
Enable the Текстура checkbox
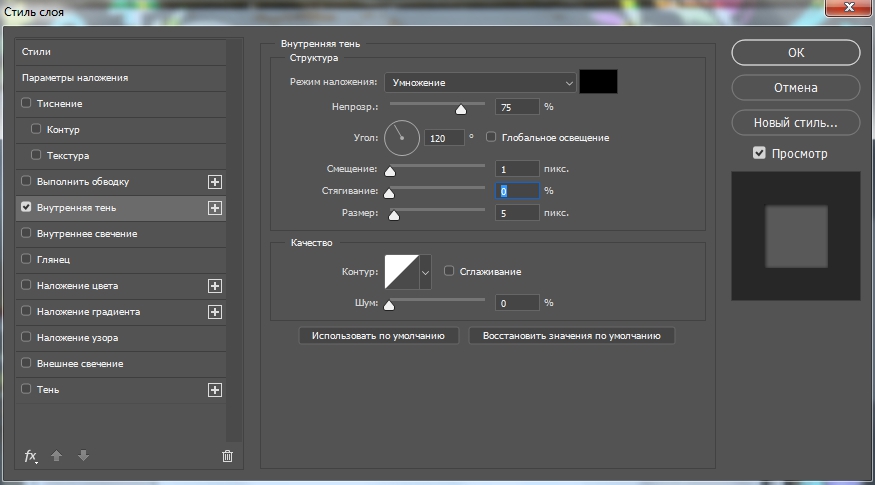tap(36, 155)
